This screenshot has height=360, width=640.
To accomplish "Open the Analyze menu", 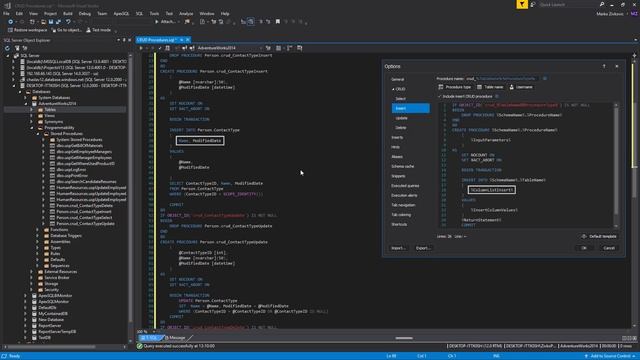I will (x=186, y=13).
